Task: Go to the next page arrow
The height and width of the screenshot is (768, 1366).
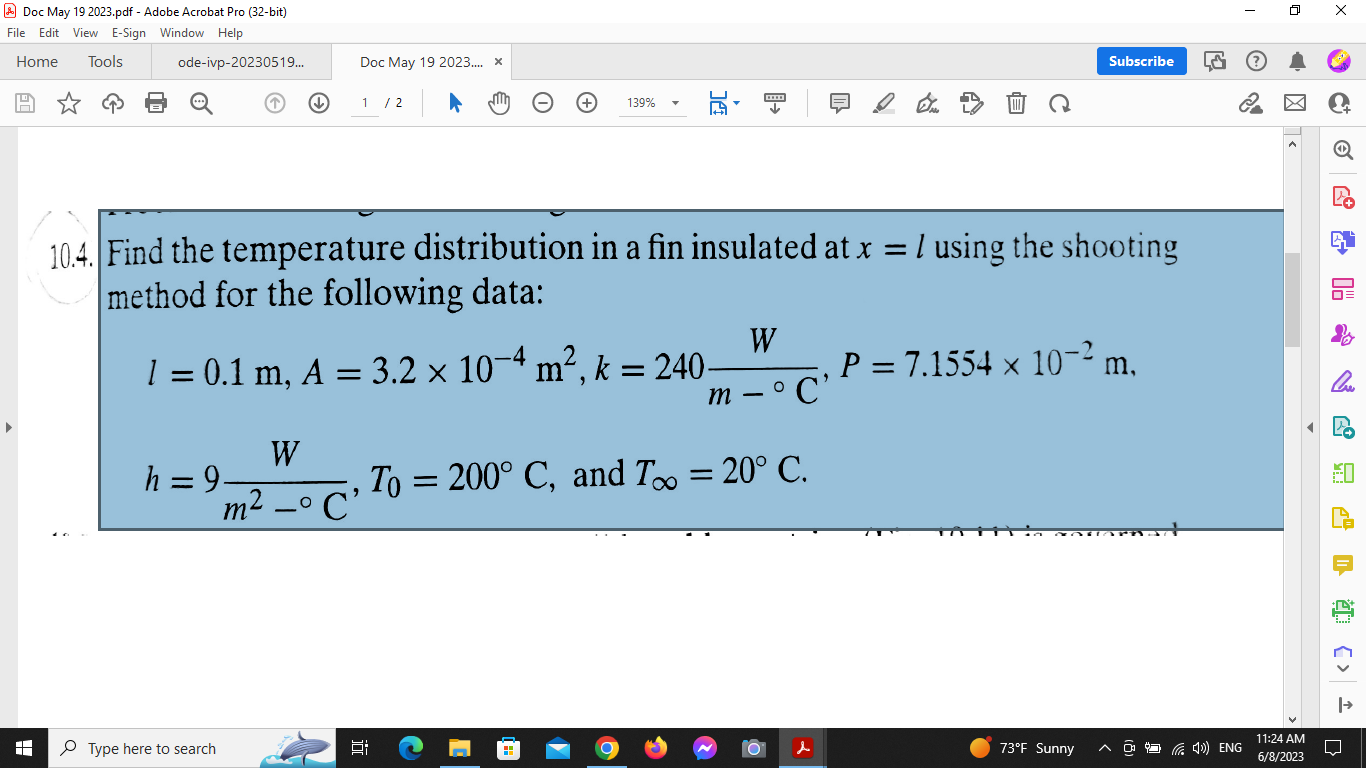Action: click(x=319, y=102)
